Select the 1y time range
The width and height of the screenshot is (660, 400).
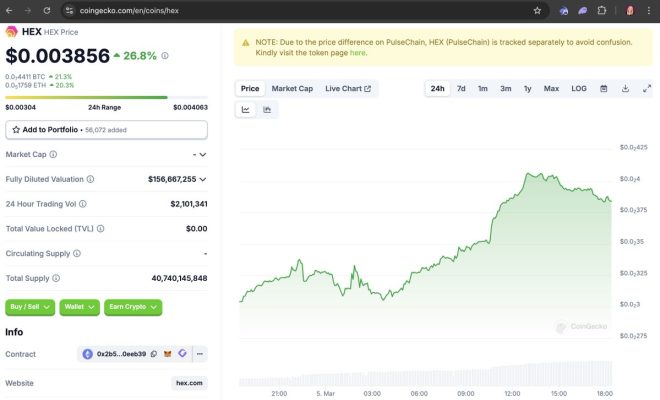(528, 88)
